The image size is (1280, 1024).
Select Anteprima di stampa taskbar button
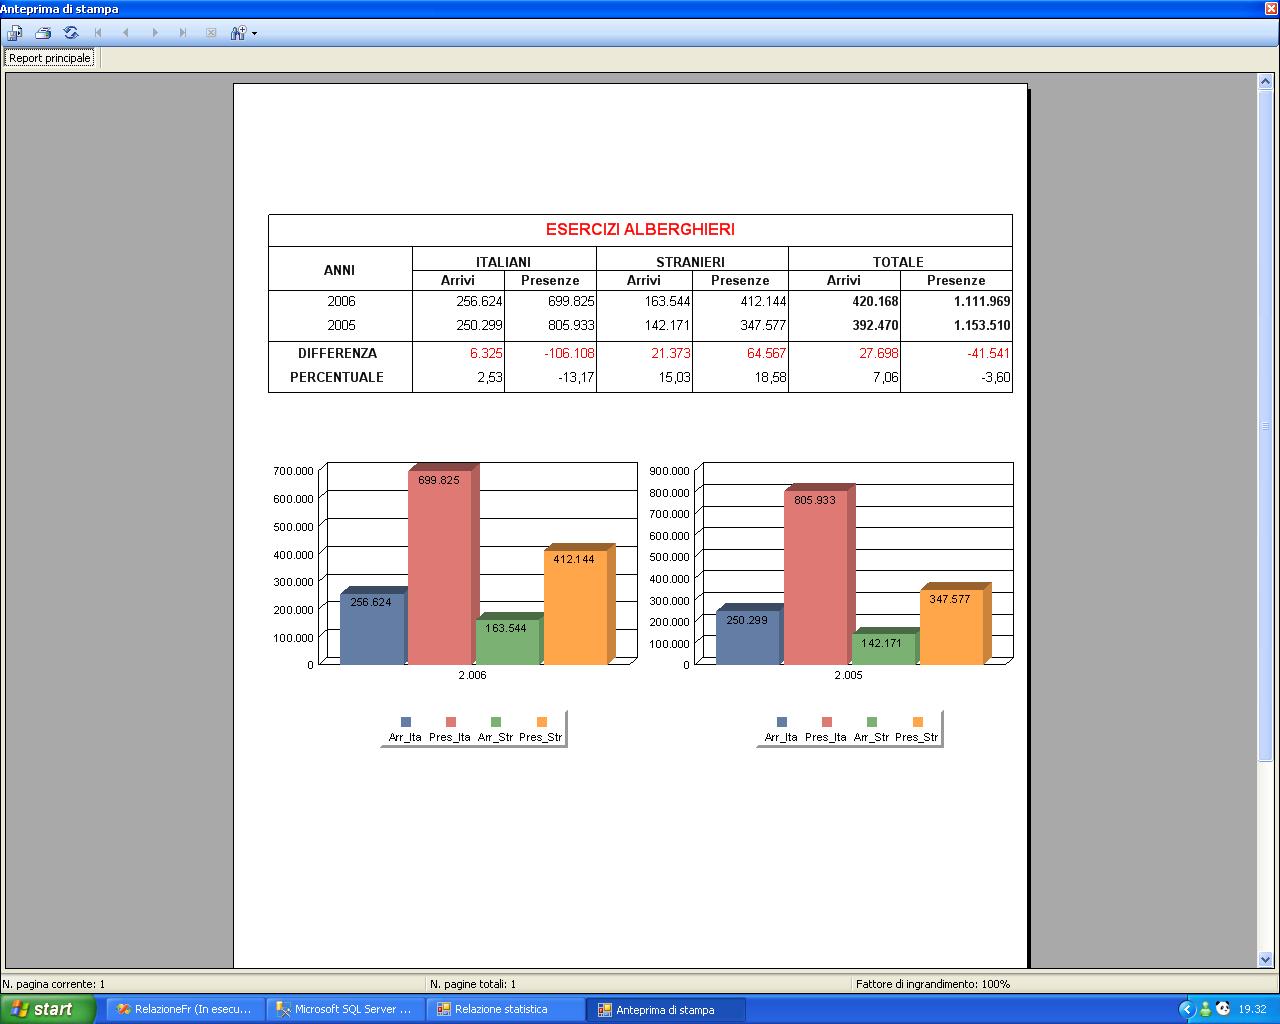pos(665,1009)
